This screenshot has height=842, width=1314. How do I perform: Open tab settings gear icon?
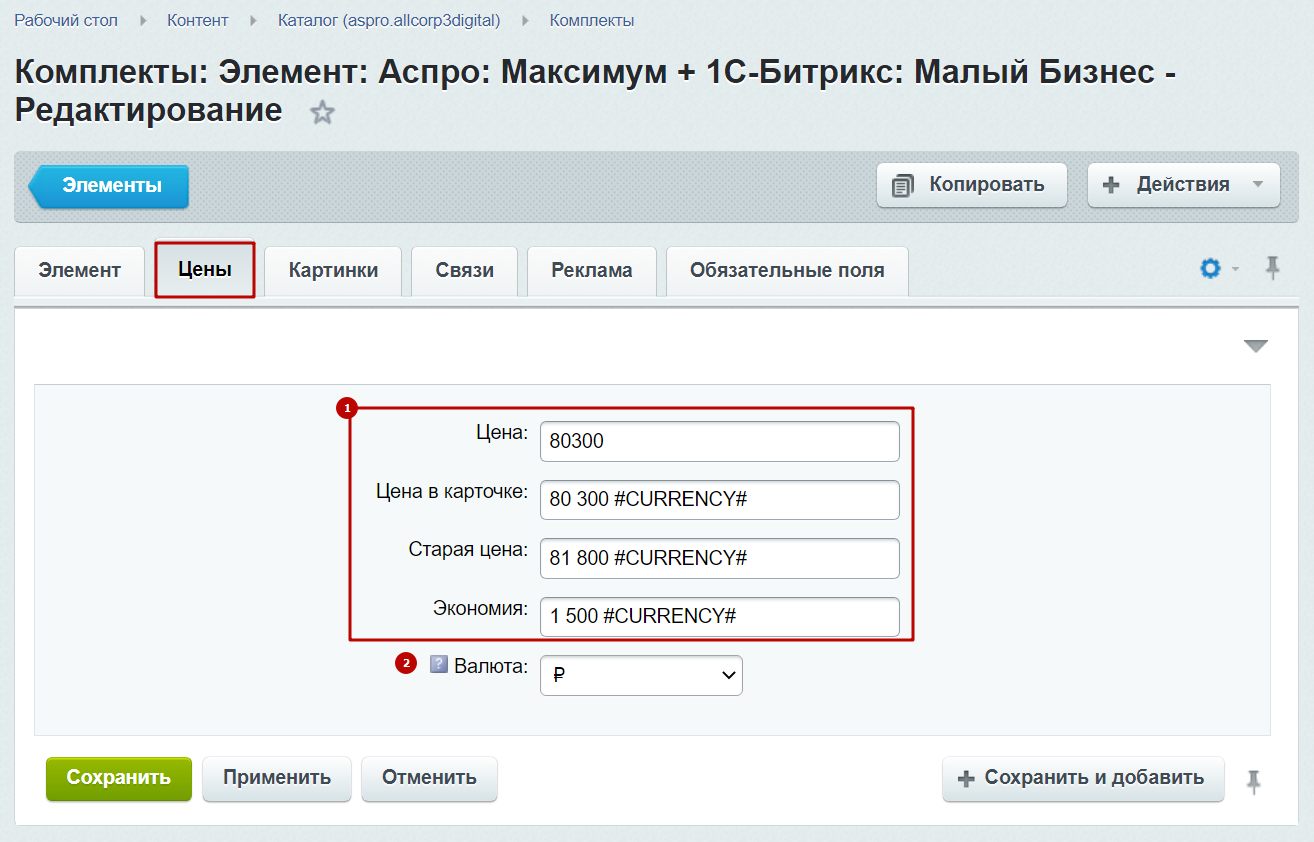coord(1211,268)
